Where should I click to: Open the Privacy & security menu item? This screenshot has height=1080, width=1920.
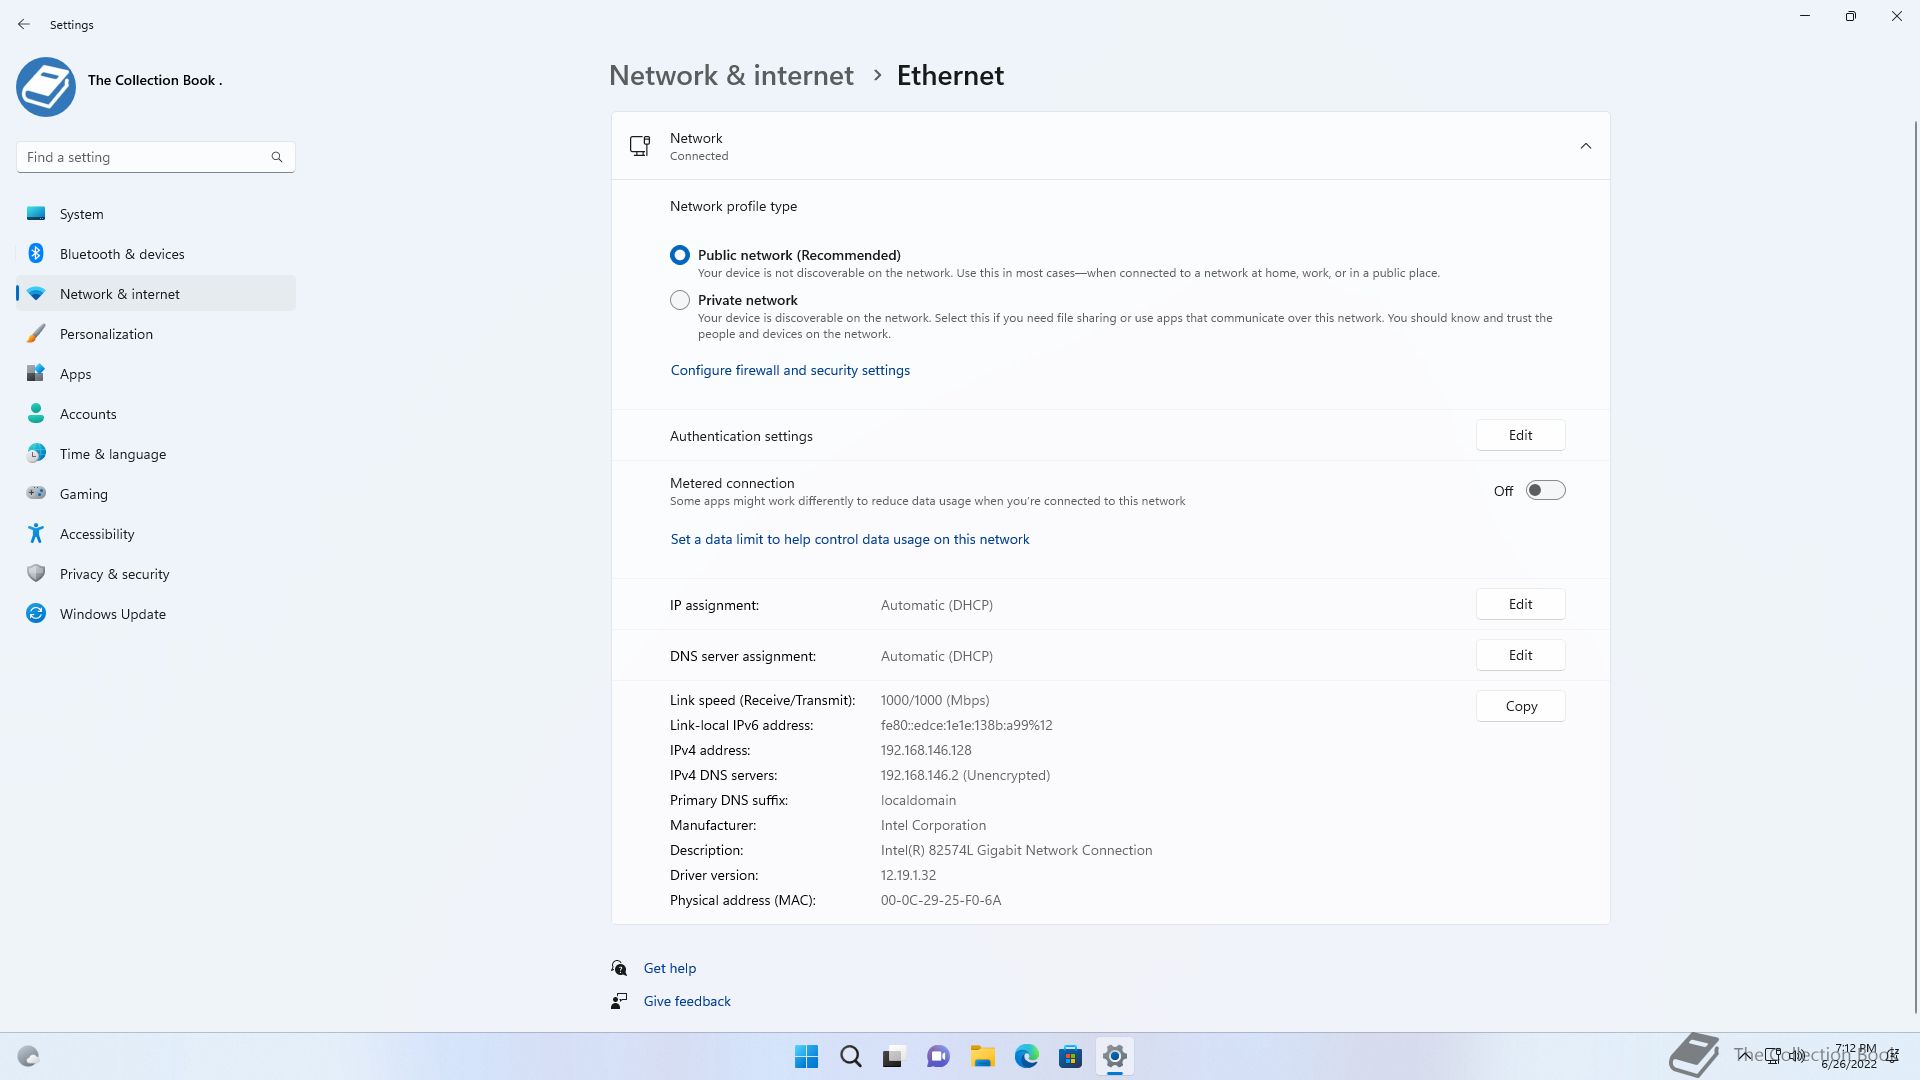(114, 574)
